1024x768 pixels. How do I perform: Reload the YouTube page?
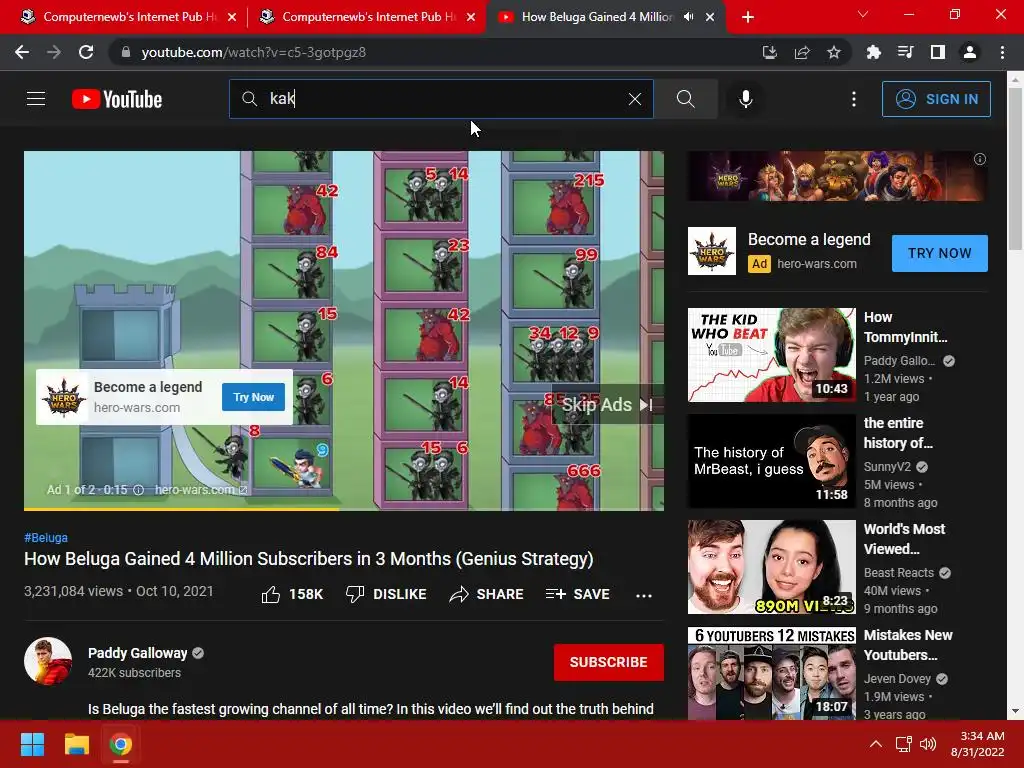point(86,52)
